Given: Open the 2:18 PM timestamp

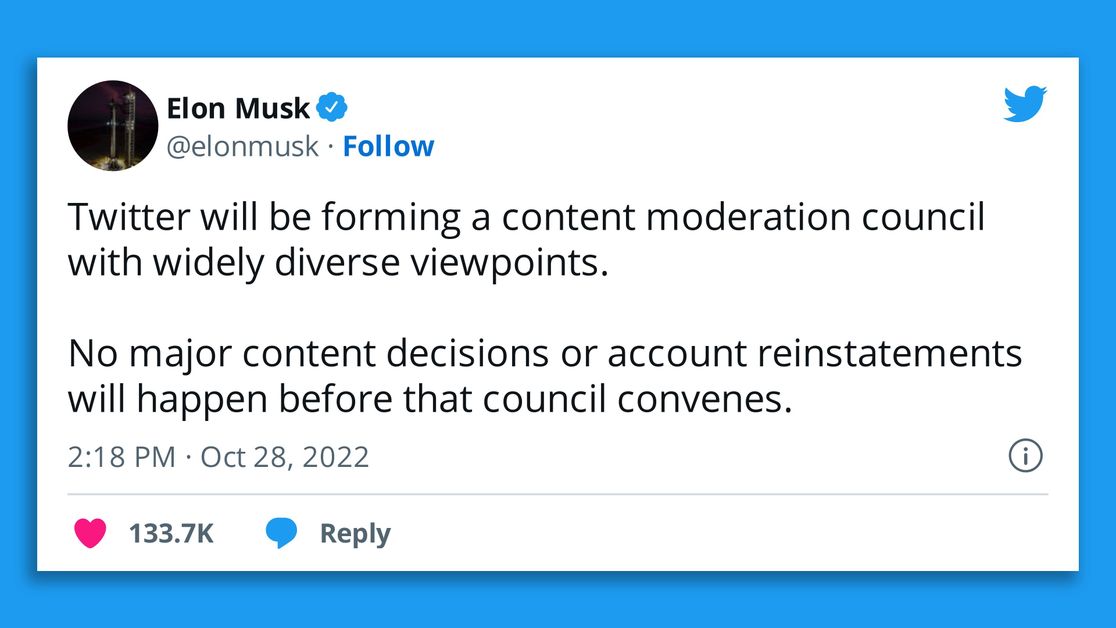Looking at the screenshot, I should click(121, 457).
